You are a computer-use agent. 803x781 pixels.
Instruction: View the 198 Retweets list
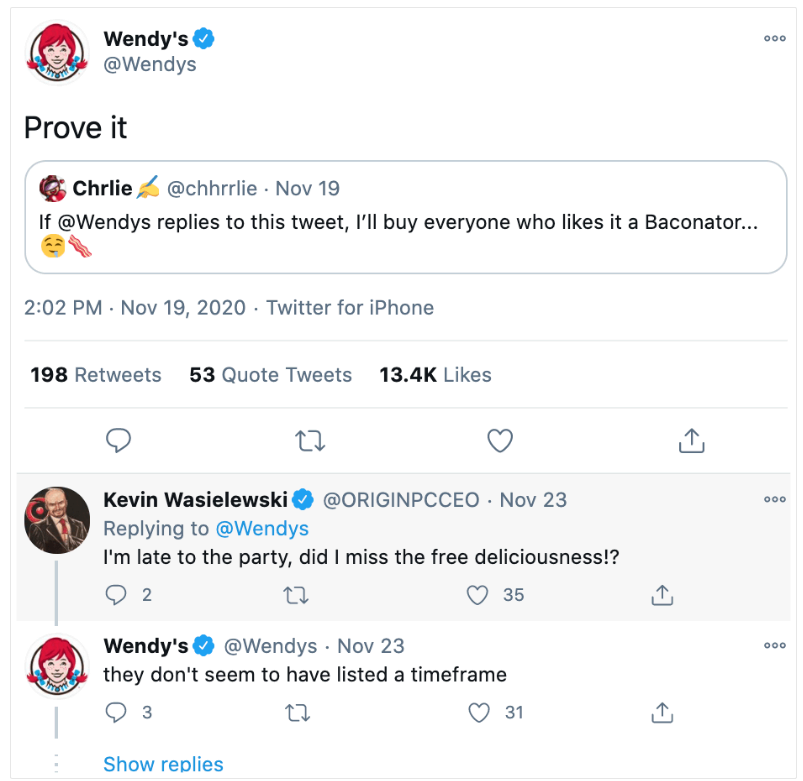click(96, 375)
